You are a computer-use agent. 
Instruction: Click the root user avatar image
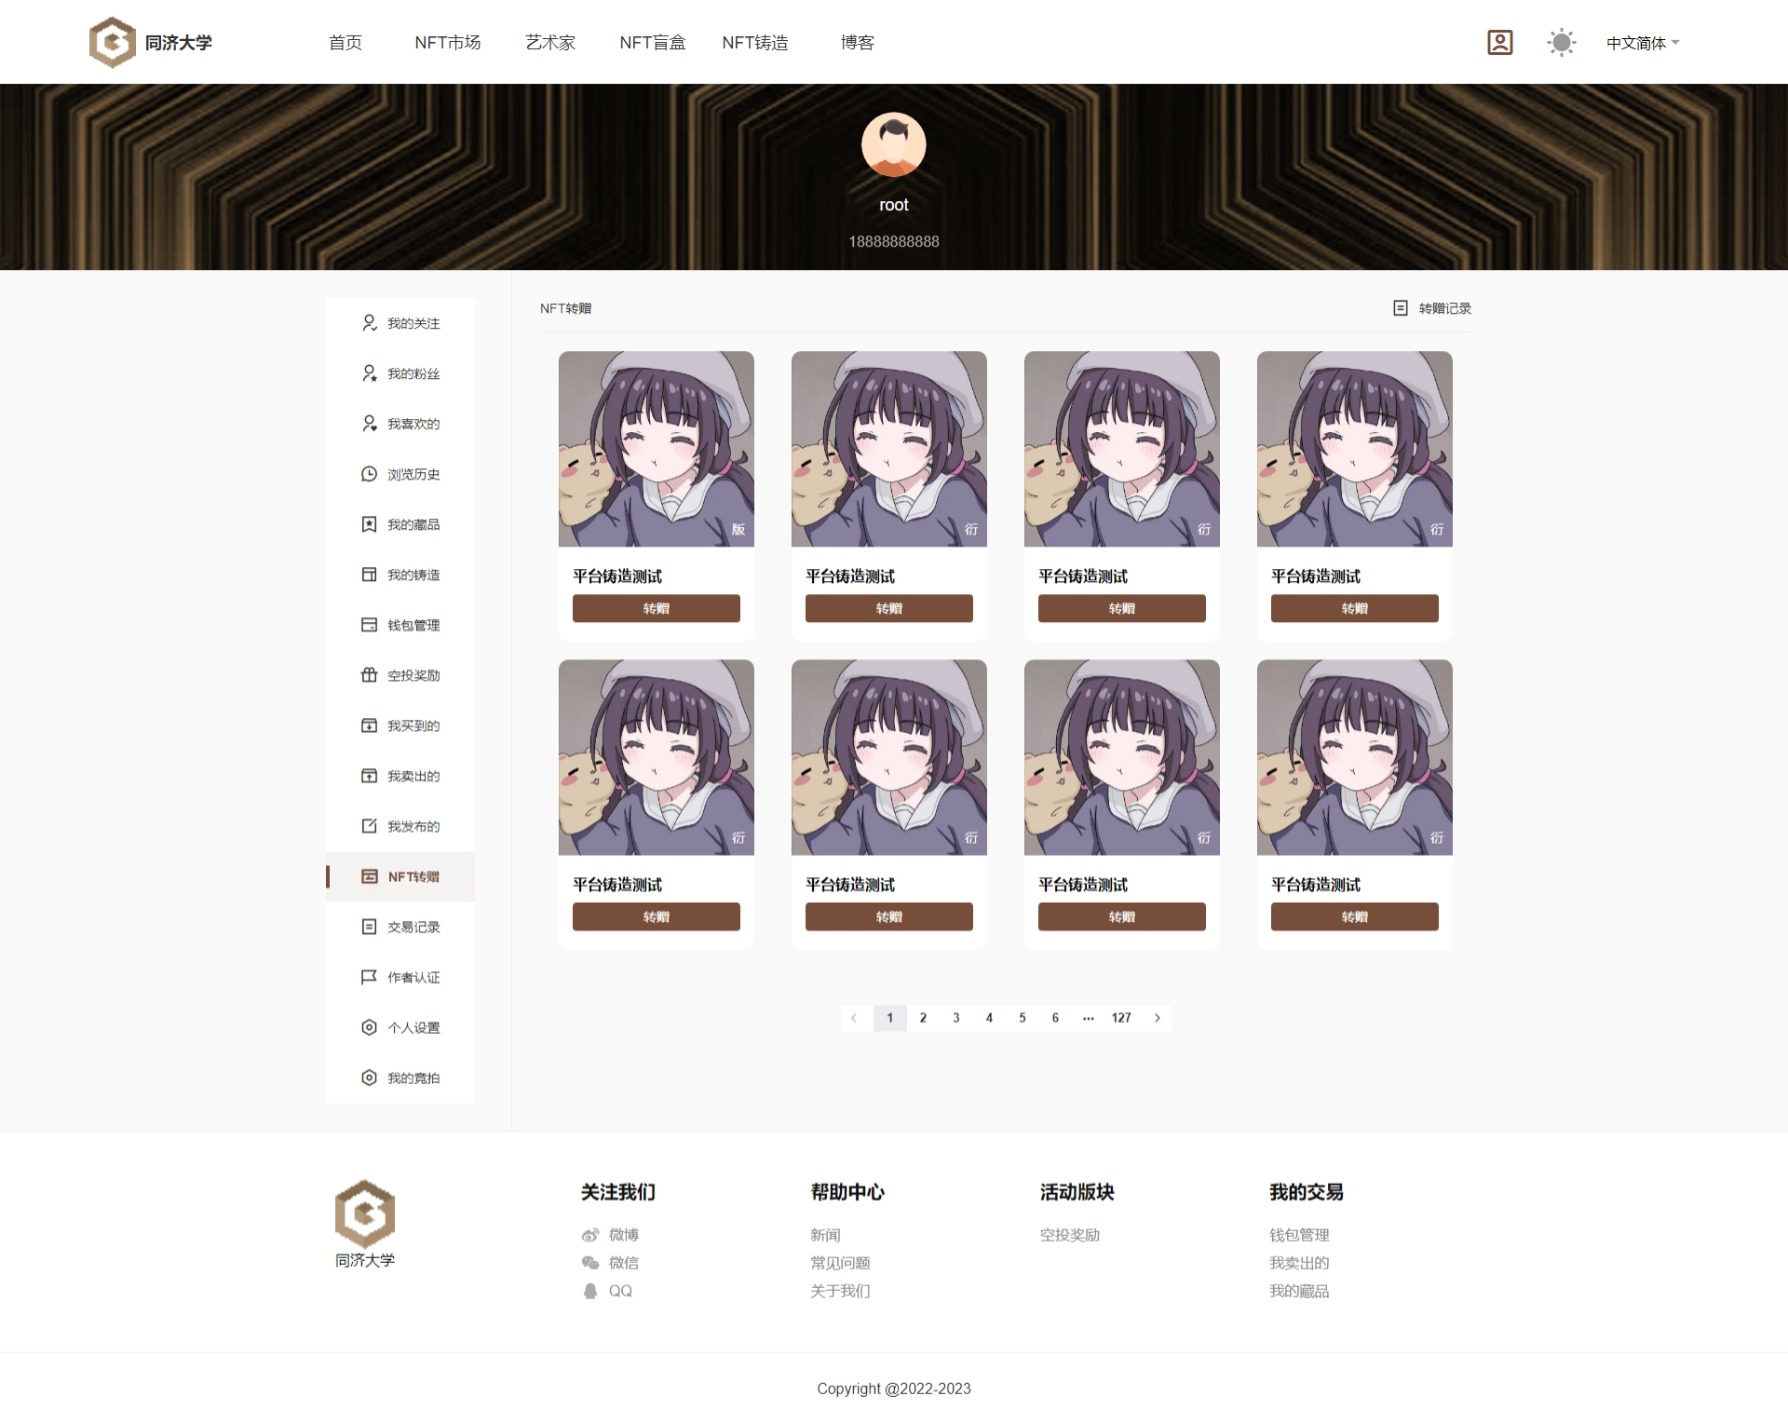(893, 144)
